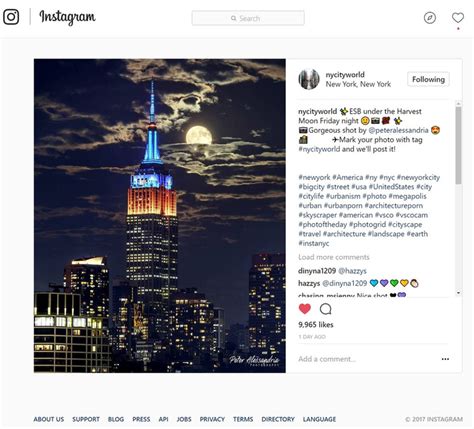Unlike the post using the red heart

pyautogui.click(x=305, y=309)
